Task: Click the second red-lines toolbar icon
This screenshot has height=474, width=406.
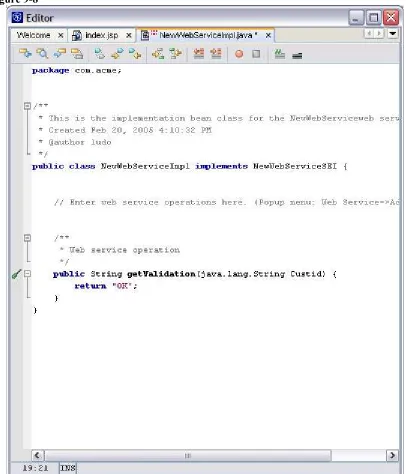Action: (216, 53)
